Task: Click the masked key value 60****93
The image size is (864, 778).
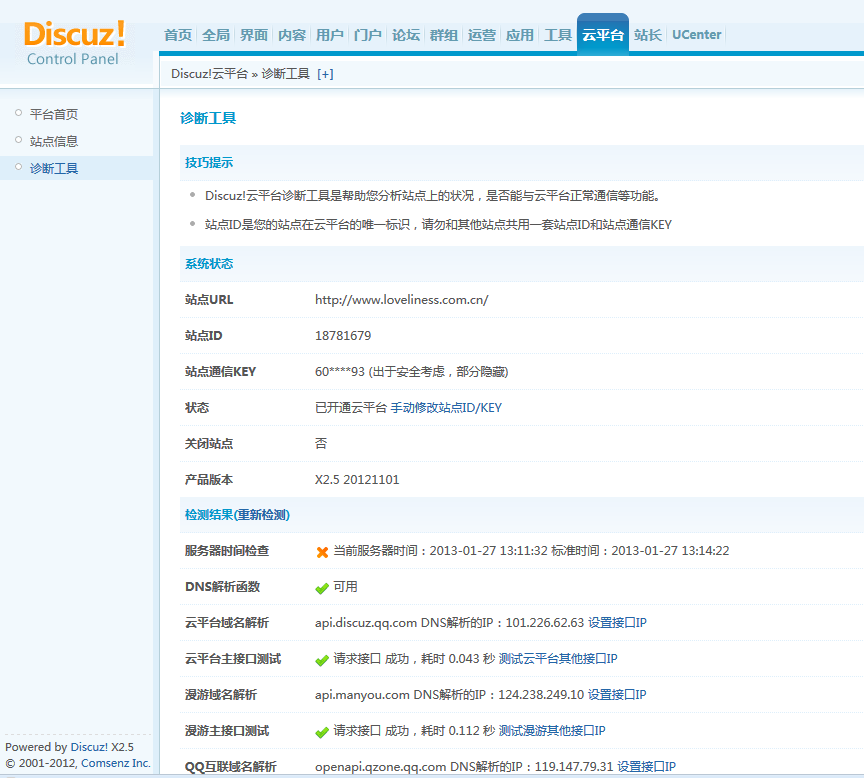Action: [339, 372]
